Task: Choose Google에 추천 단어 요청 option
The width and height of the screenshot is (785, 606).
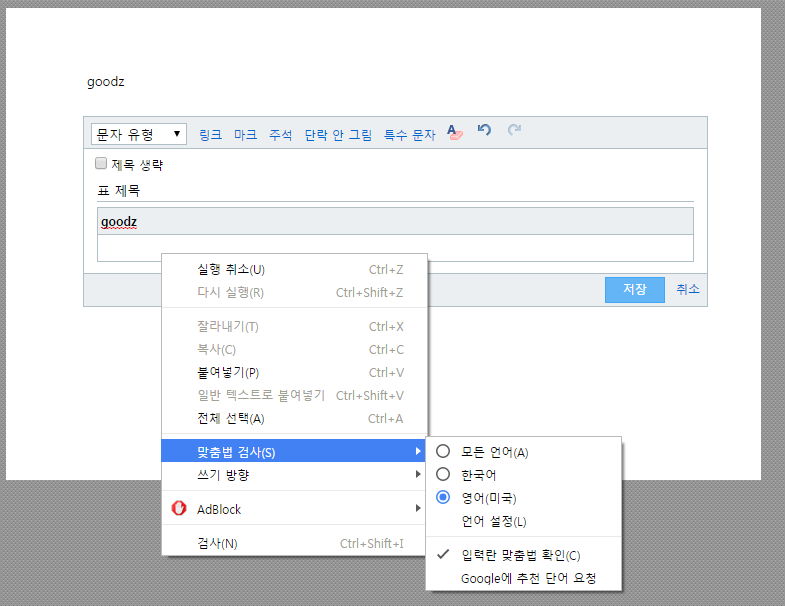Action: point(523,578)
